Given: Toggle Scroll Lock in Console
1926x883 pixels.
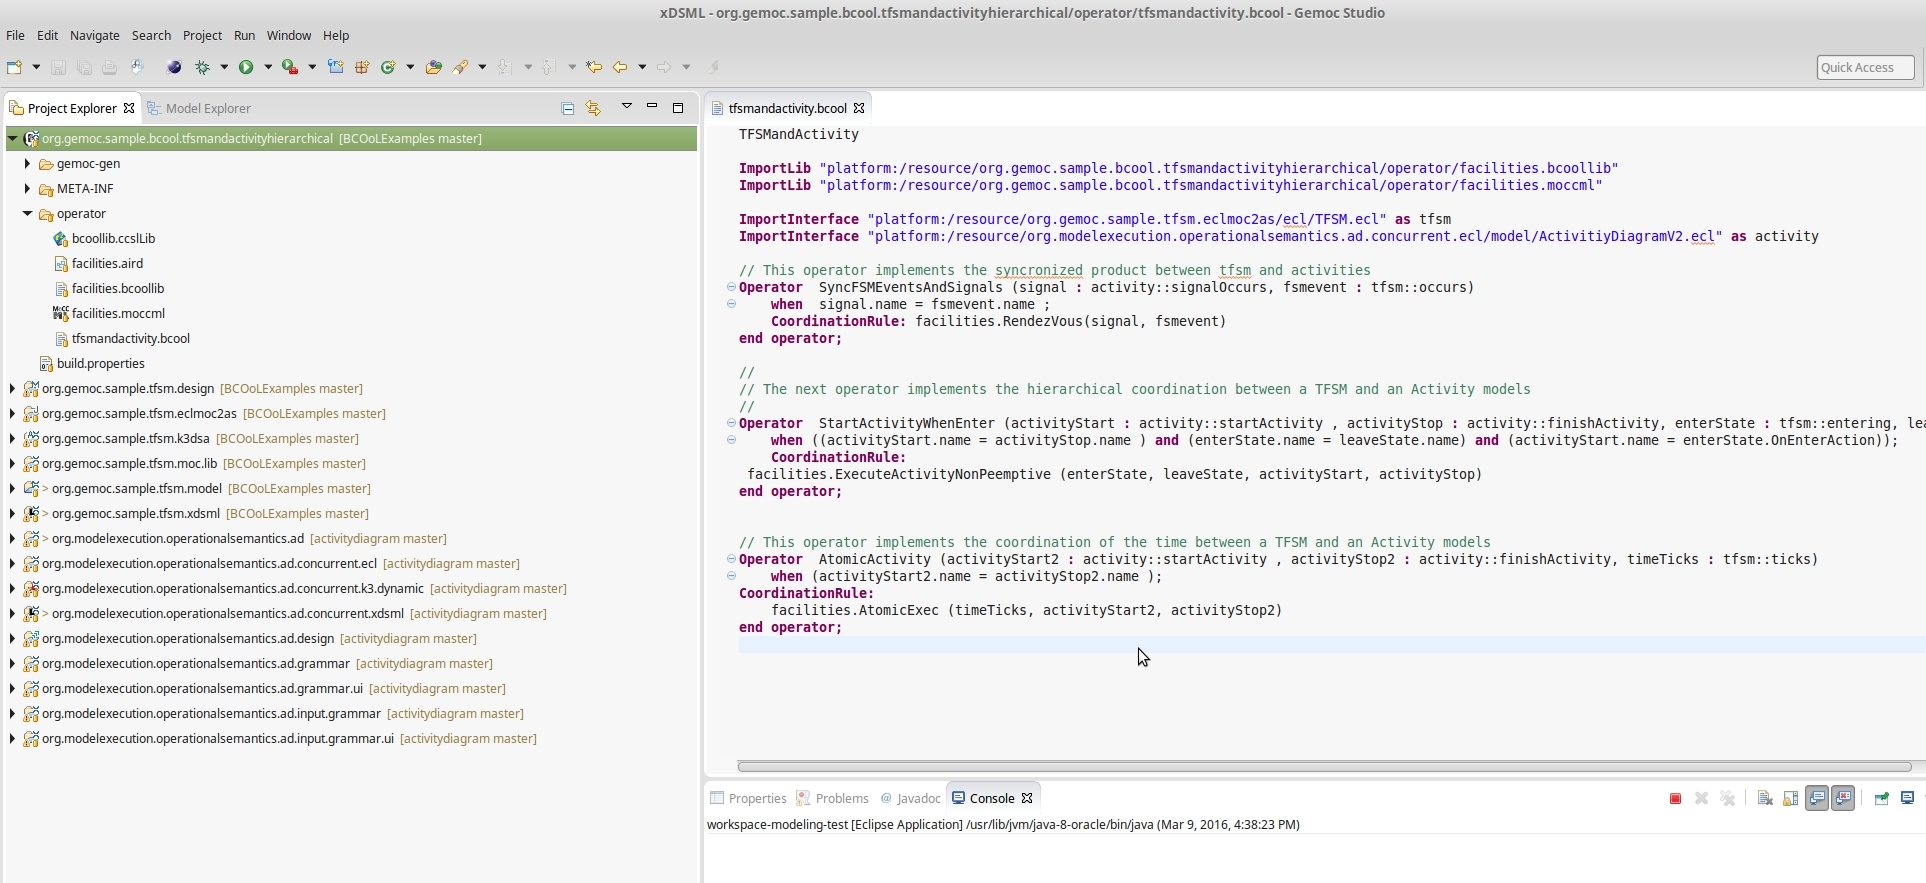Looking at the screenshot, I should 1790,798.
